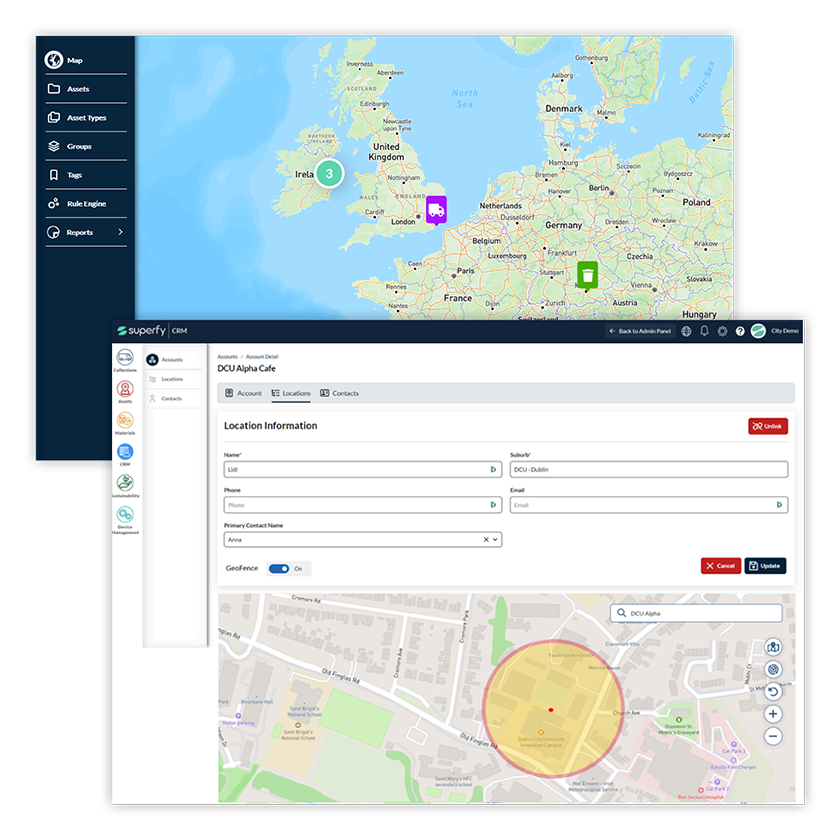
Task: Click the DCU Alpha map search field
Action: click(x=696, y=614)
